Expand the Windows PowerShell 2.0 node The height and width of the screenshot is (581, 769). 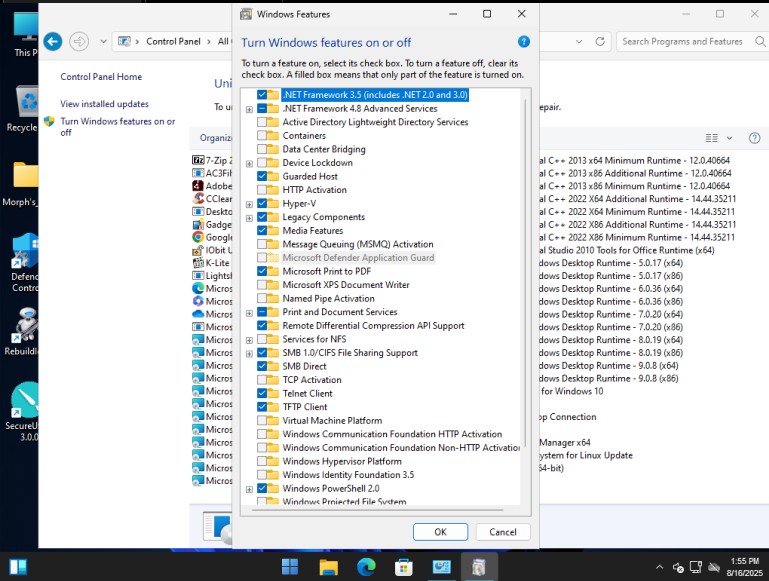(x=249, y=489)
